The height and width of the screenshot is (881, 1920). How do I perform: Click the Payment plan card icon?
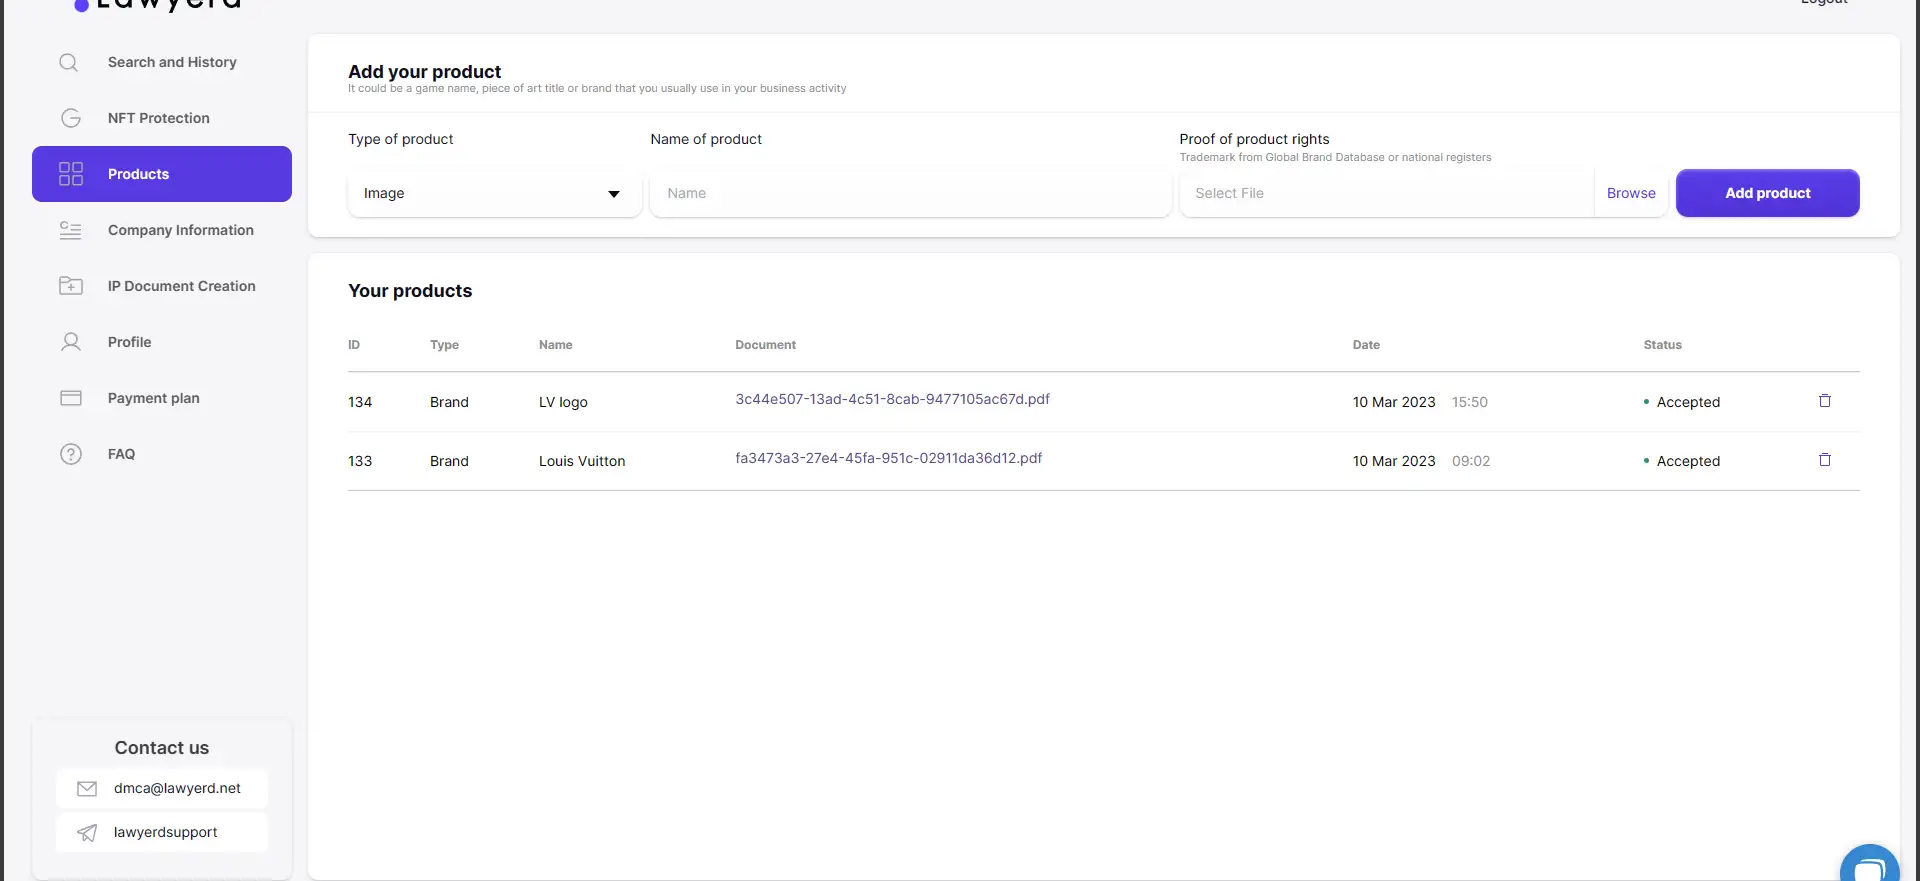71,398
